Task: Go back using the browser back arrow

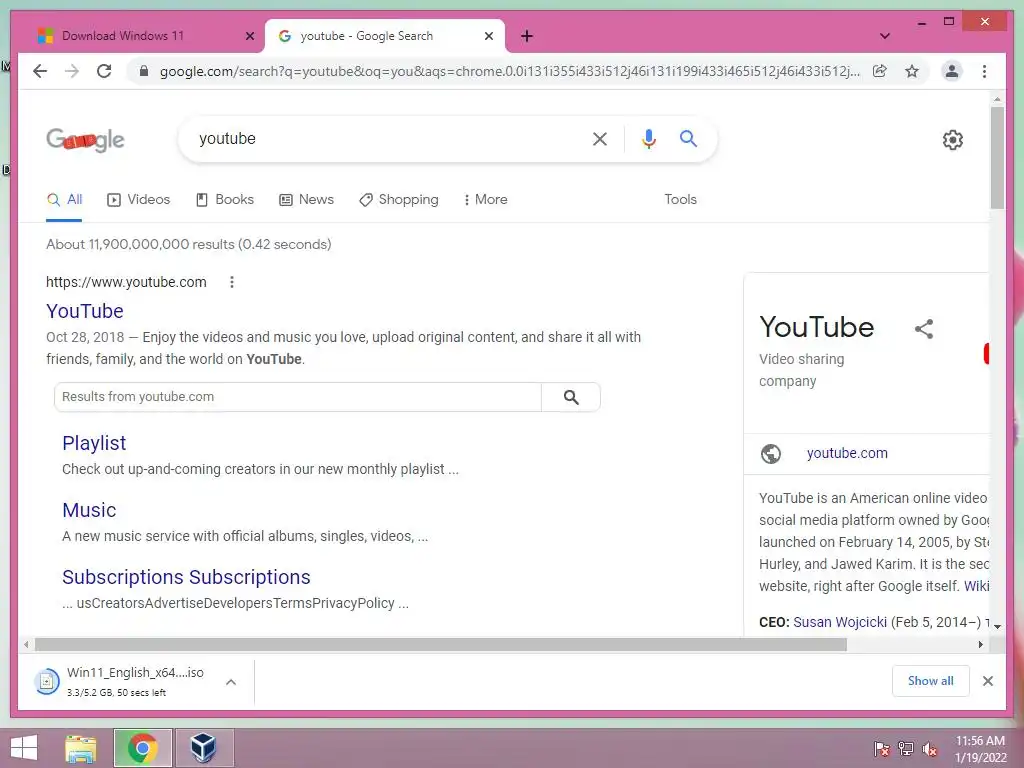Action: (x=40, y=71)
